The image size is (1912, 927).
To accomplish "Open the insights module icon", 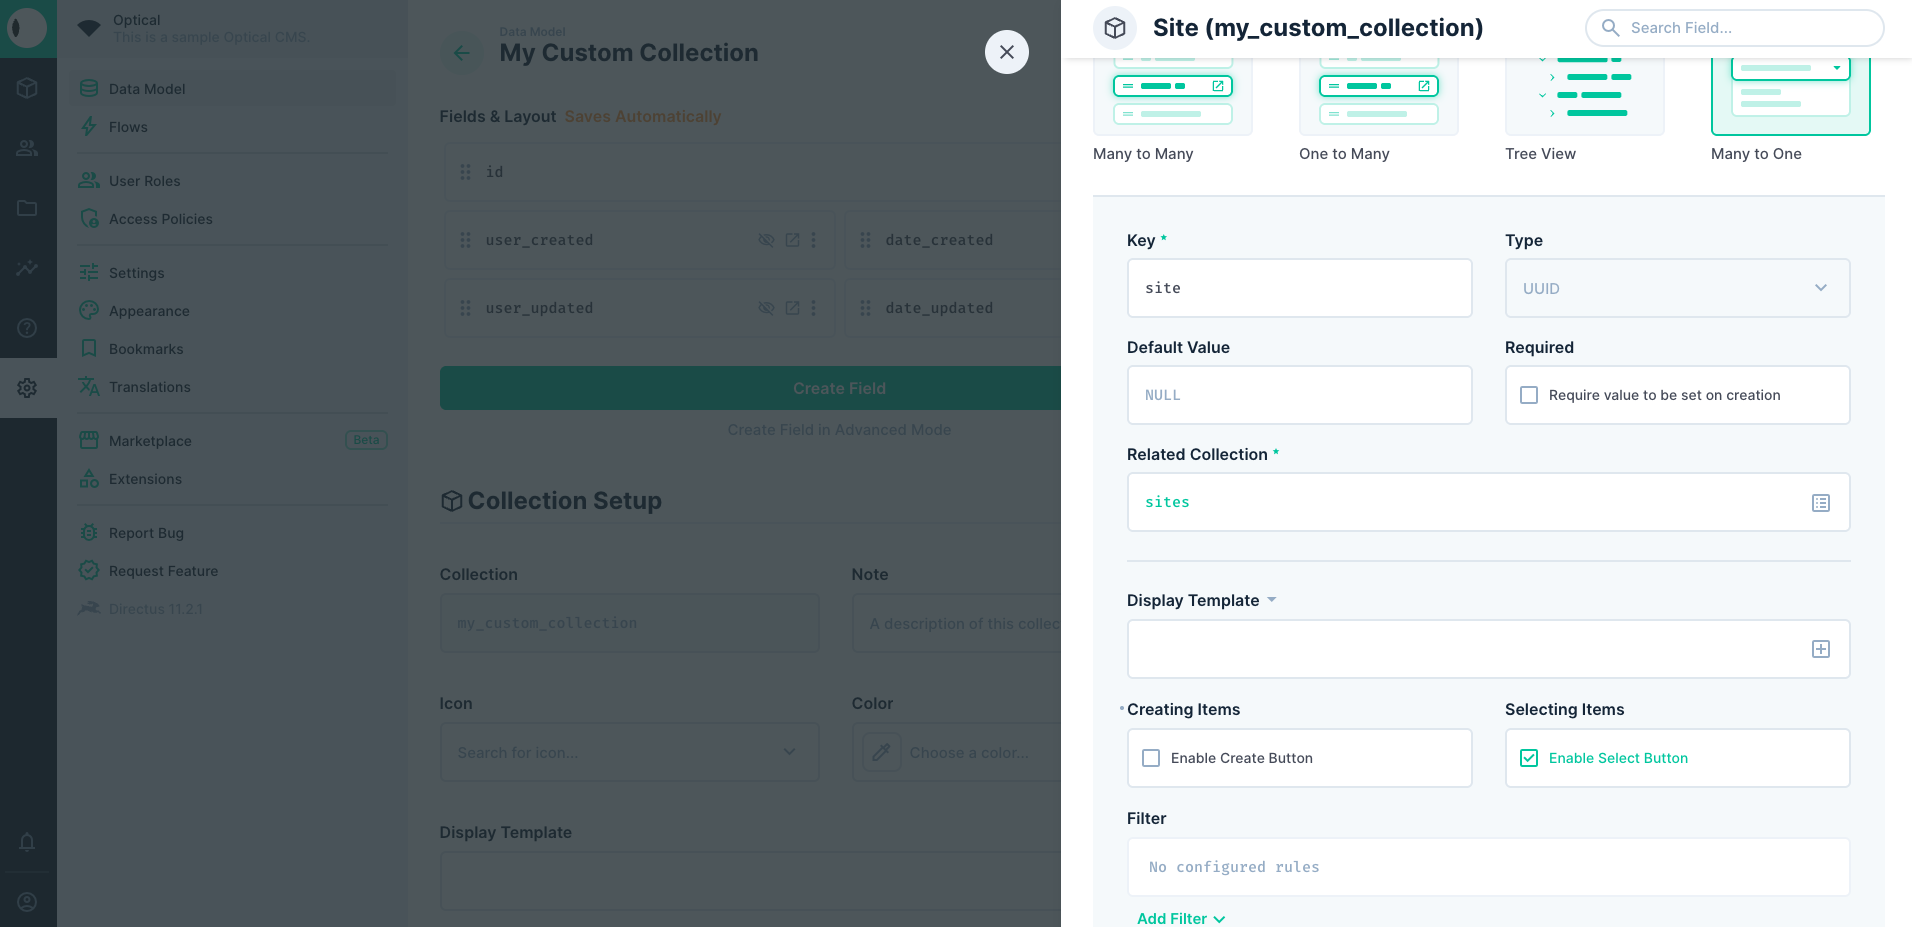I will [x=27, y=268].
